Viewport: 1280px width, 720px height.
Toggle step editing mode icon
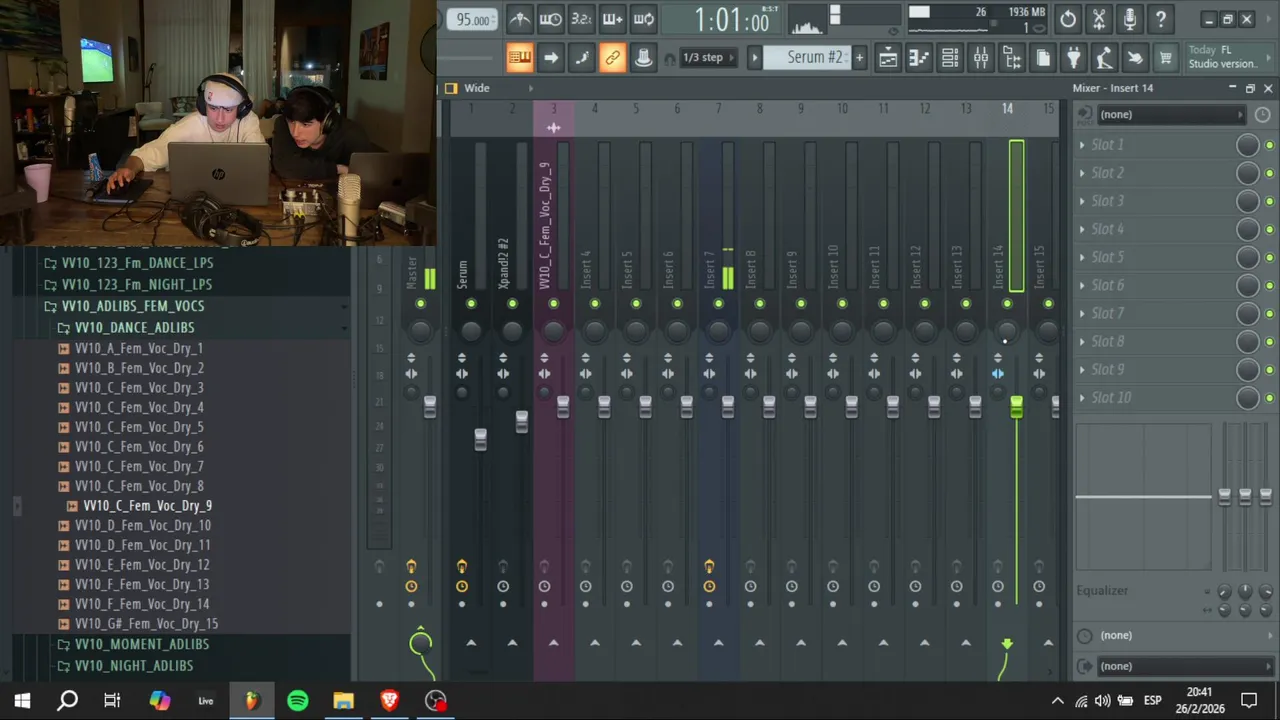pos(581,58)
